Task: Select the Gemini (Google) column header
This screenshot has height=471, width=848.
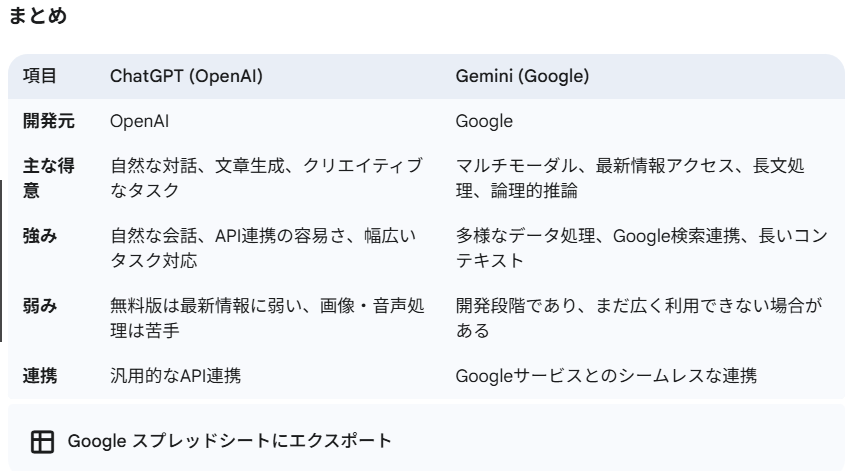Action: pyautogui.click(x=522, y=76)
